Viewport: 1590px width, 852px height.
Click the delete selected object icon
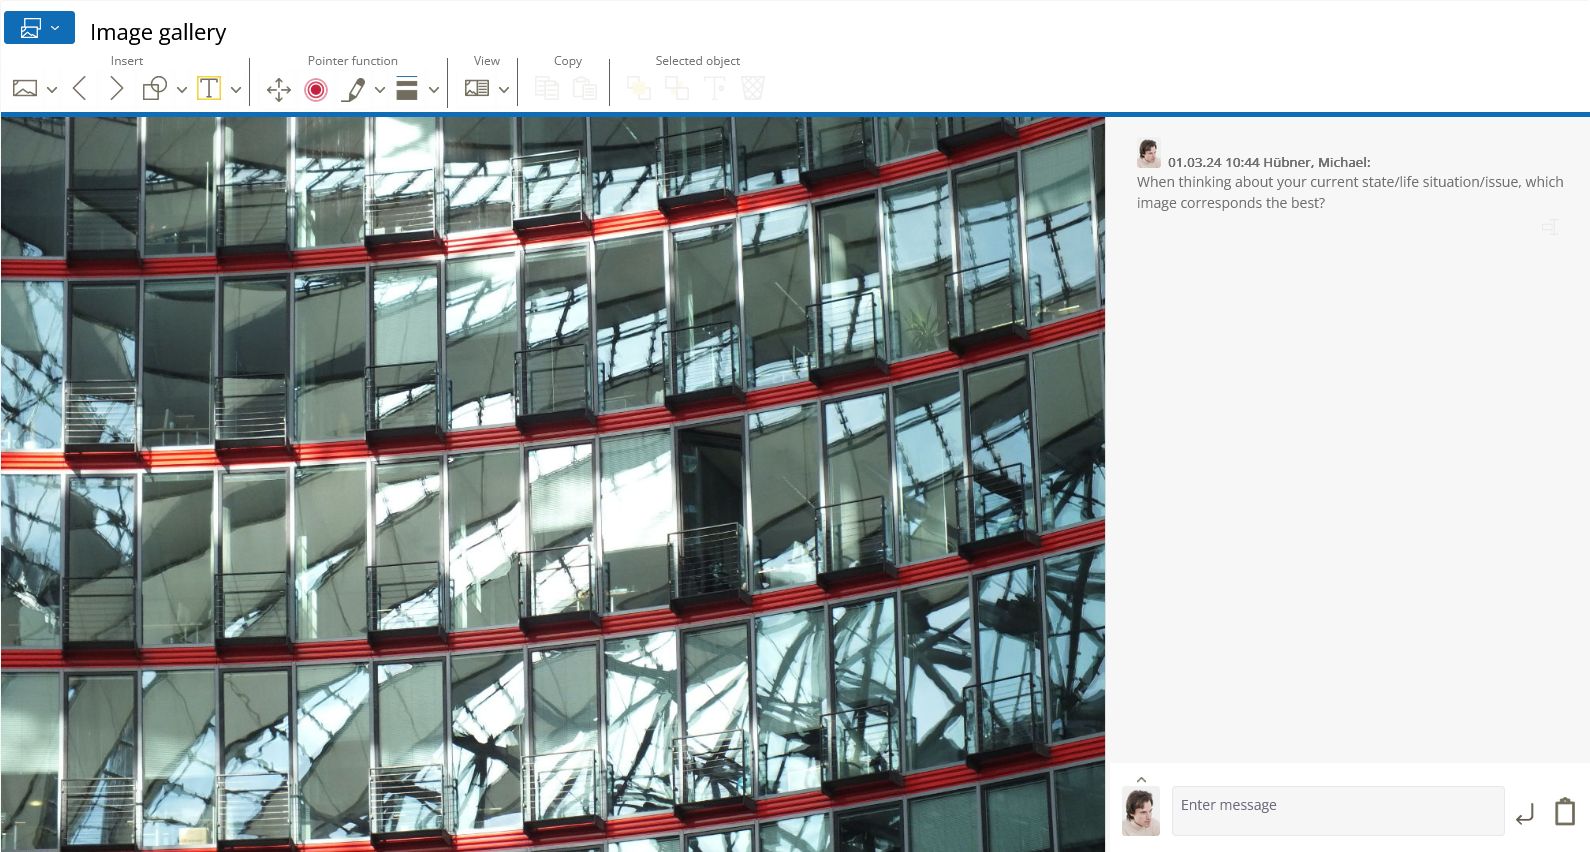[753, 89]
